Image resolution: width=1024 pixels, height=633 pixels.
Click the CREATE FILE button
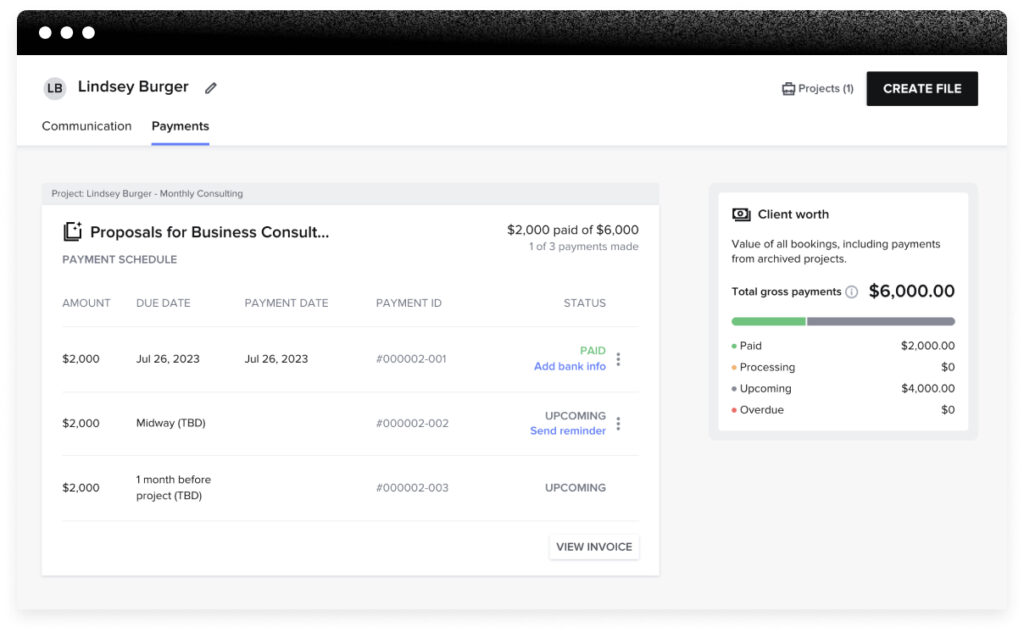point(921,88)
